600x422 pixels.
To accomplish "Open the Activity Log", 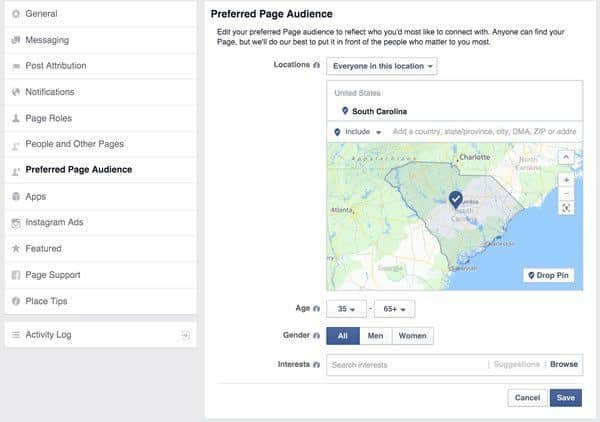I will [x=101, y=335].
